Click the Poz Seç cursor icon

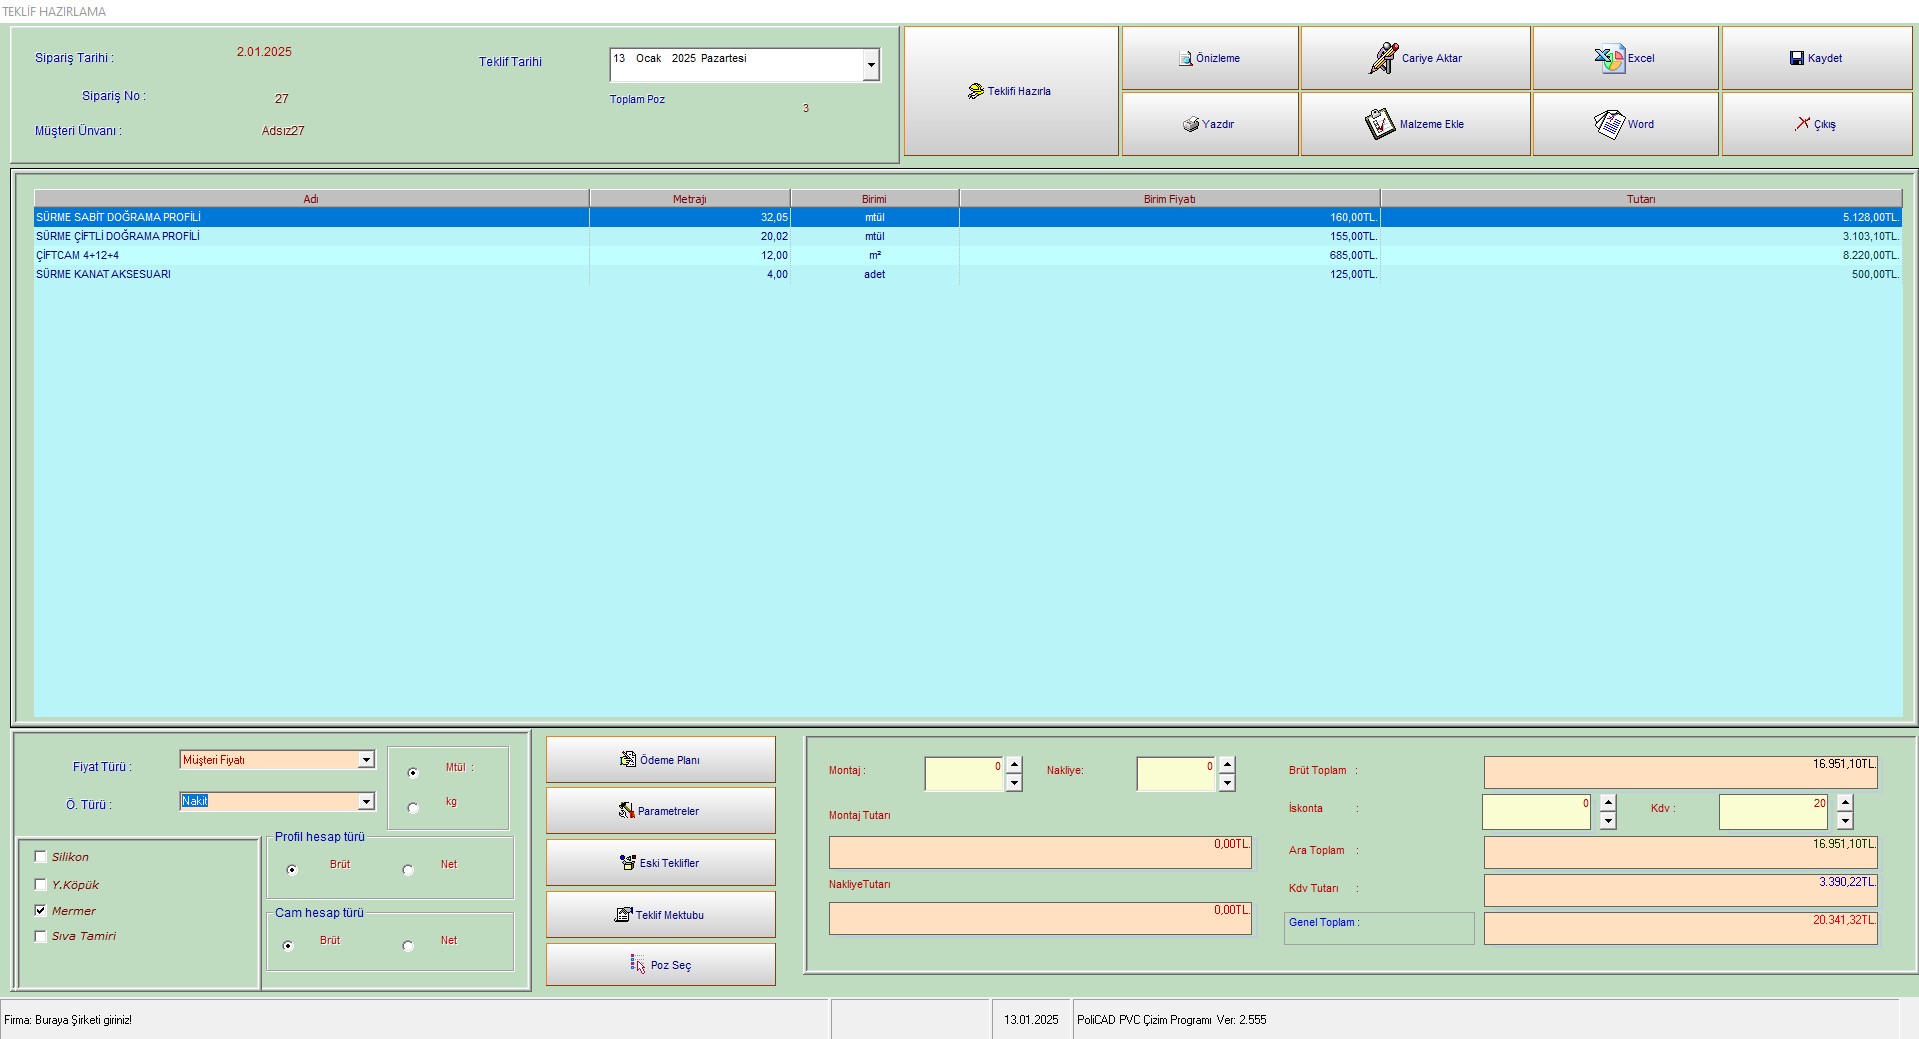[x=638, y=965]
